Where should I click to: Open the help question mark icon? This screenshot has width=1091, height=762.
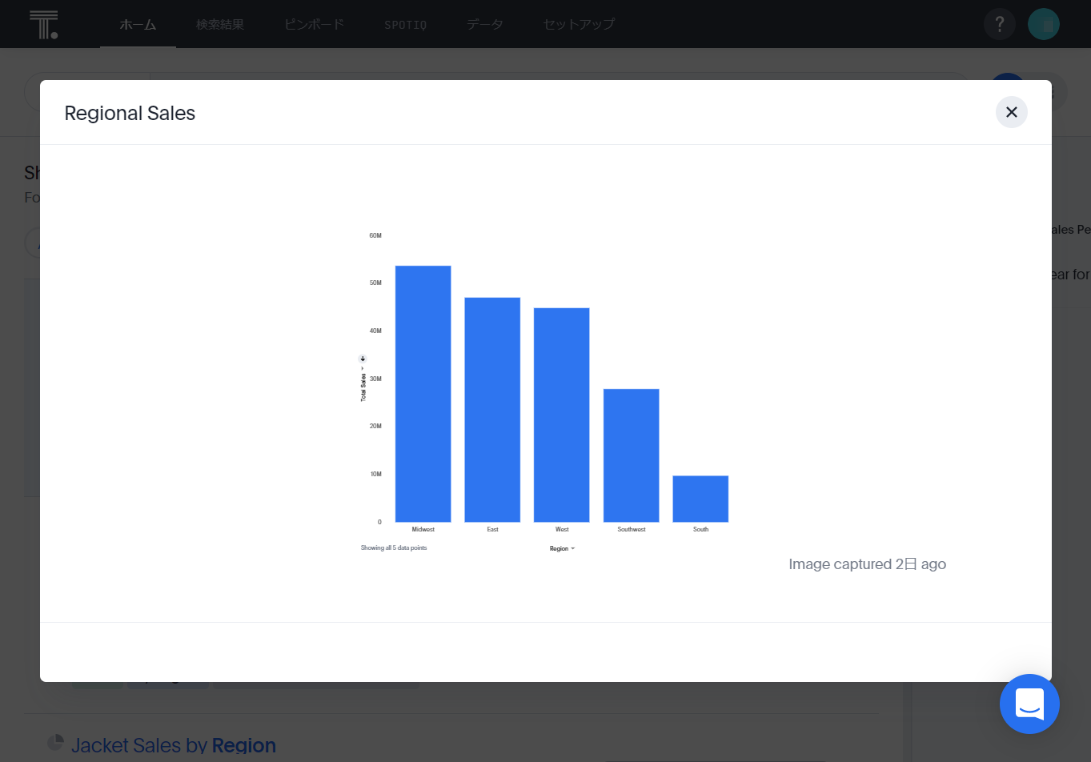(x=999, y=23)
